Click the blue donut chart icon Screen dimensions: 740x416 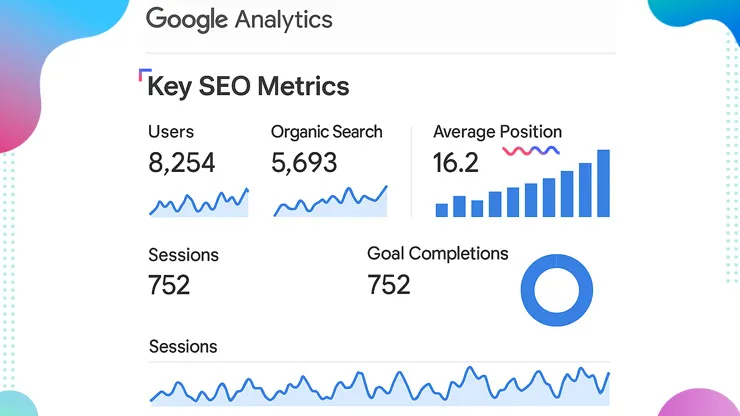(557, 288)
